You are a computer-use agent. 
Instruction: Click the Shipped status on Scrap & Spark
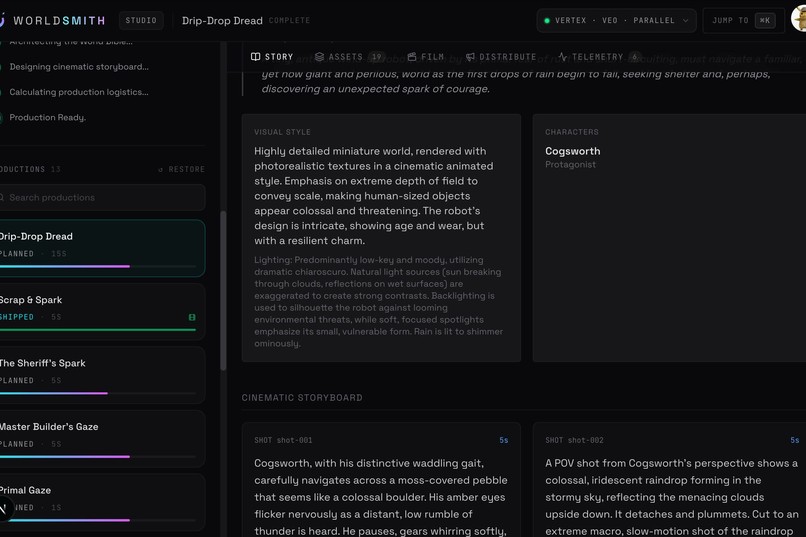tap(16, 317)
